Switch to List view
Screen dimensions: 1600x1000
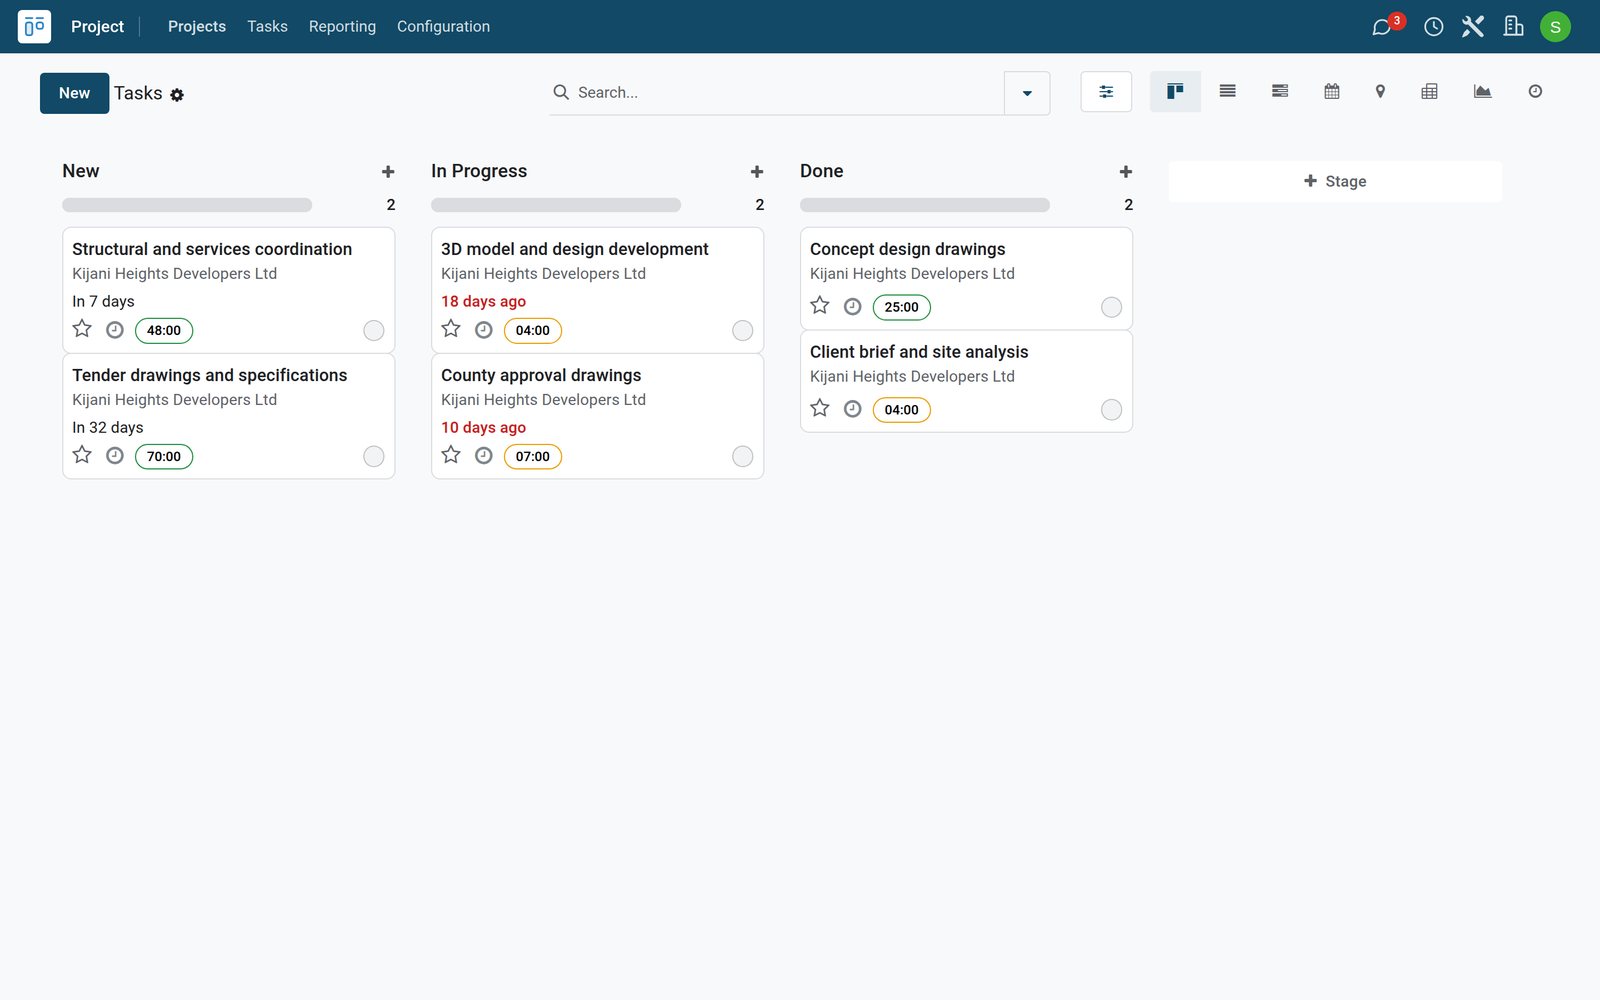point(1228,92)
